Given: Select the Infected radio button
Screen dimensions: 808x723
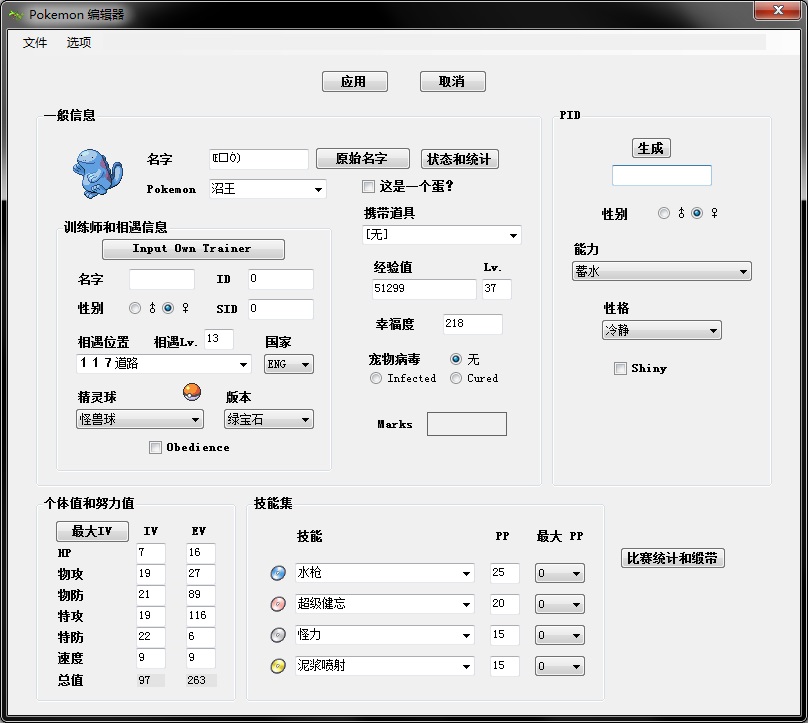Looking at the screenshot, I should click(x=376, y=378).
